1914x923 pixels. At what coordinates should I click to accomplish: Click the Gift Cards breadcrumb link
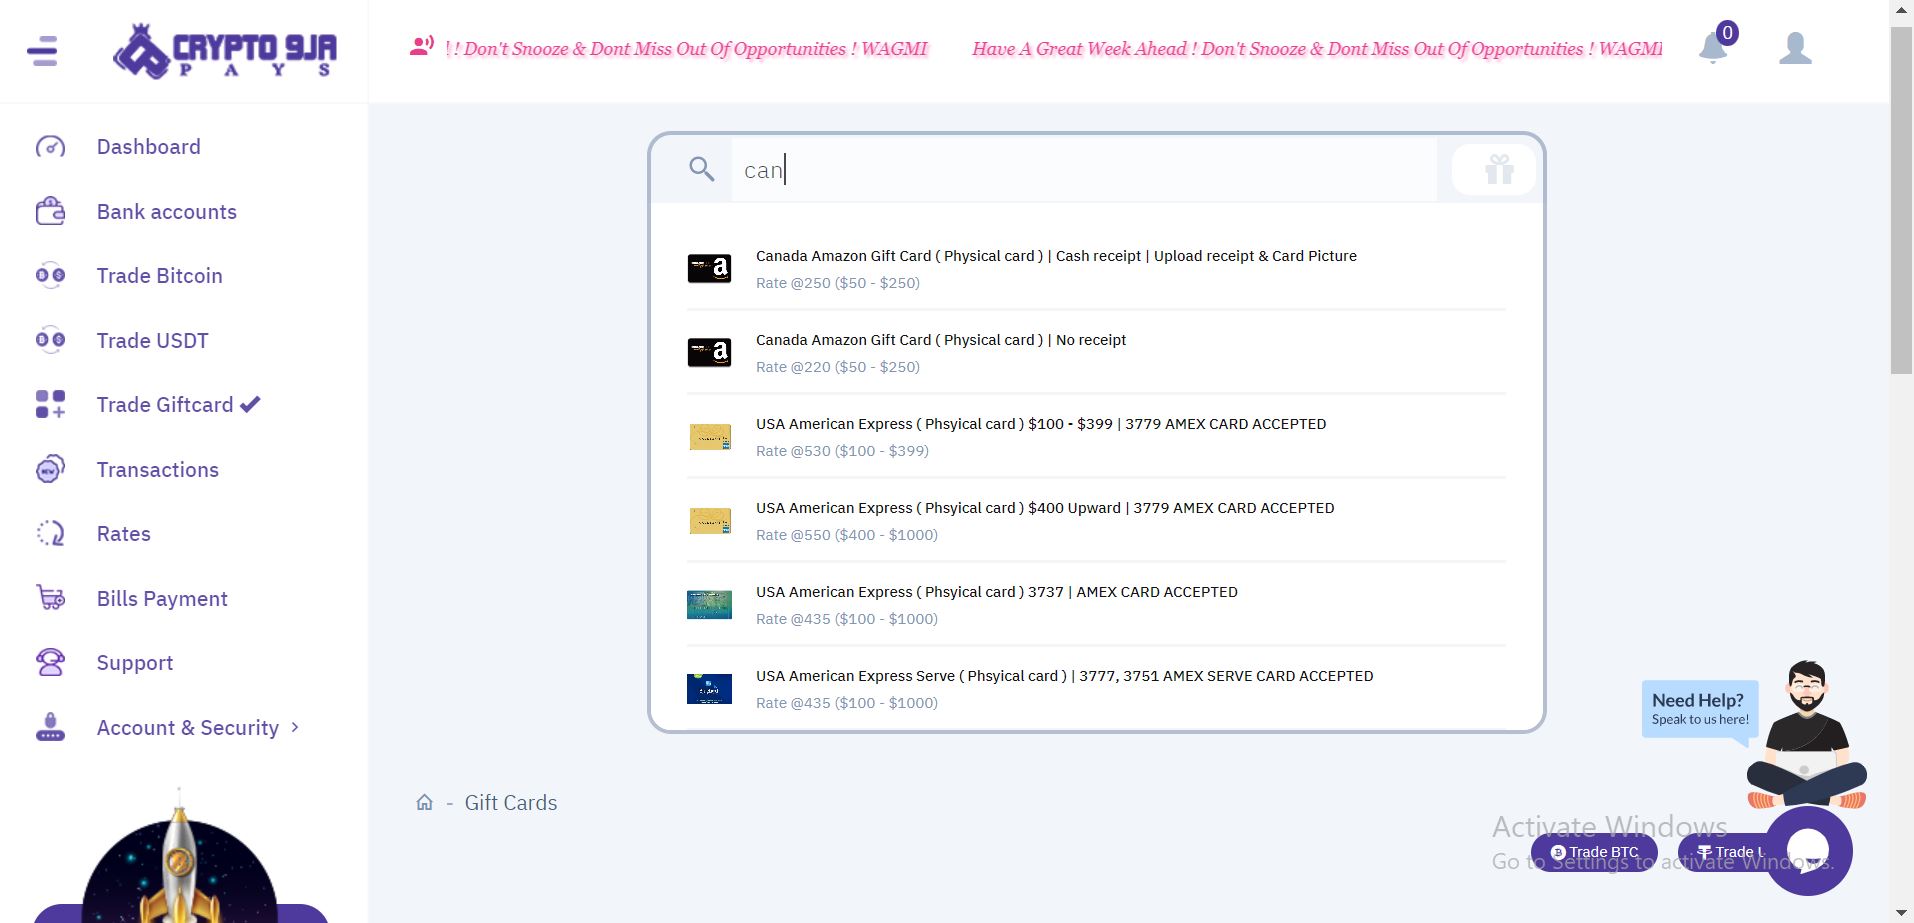[510, 802]
